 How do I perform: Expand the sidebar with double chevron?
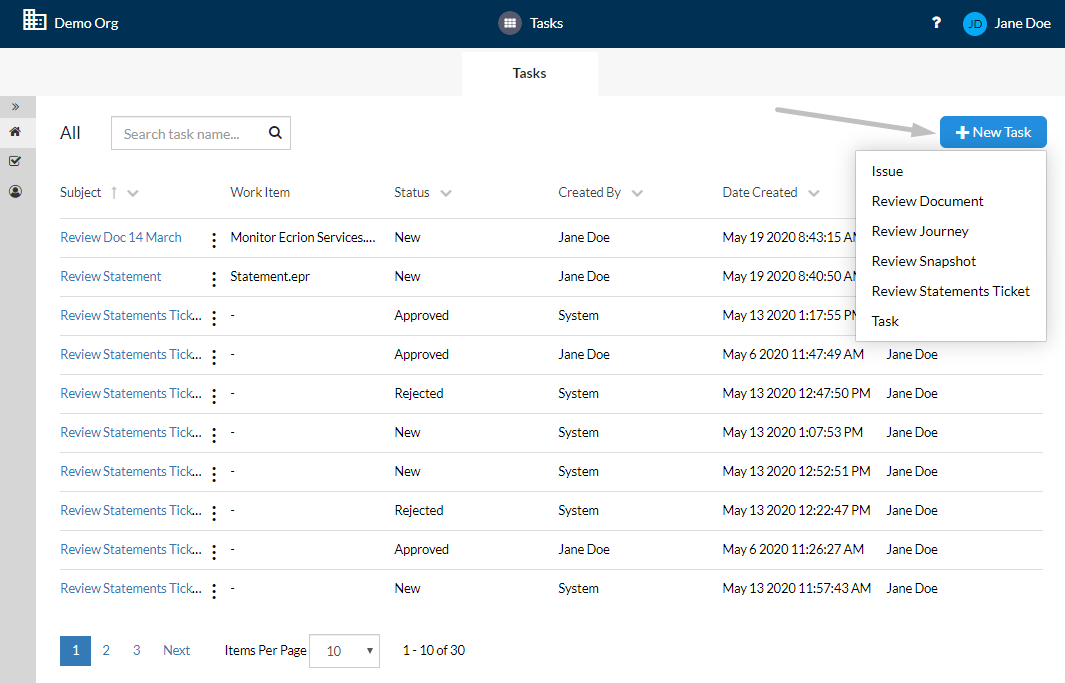[16, 107]
